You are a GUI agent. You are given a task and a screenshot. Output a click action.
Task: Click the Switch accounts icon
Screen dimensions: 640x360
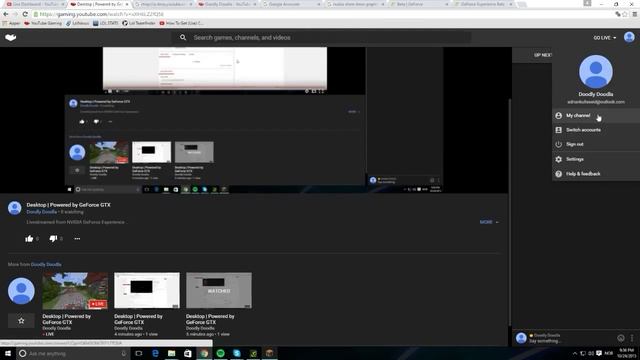coord(558,130)
